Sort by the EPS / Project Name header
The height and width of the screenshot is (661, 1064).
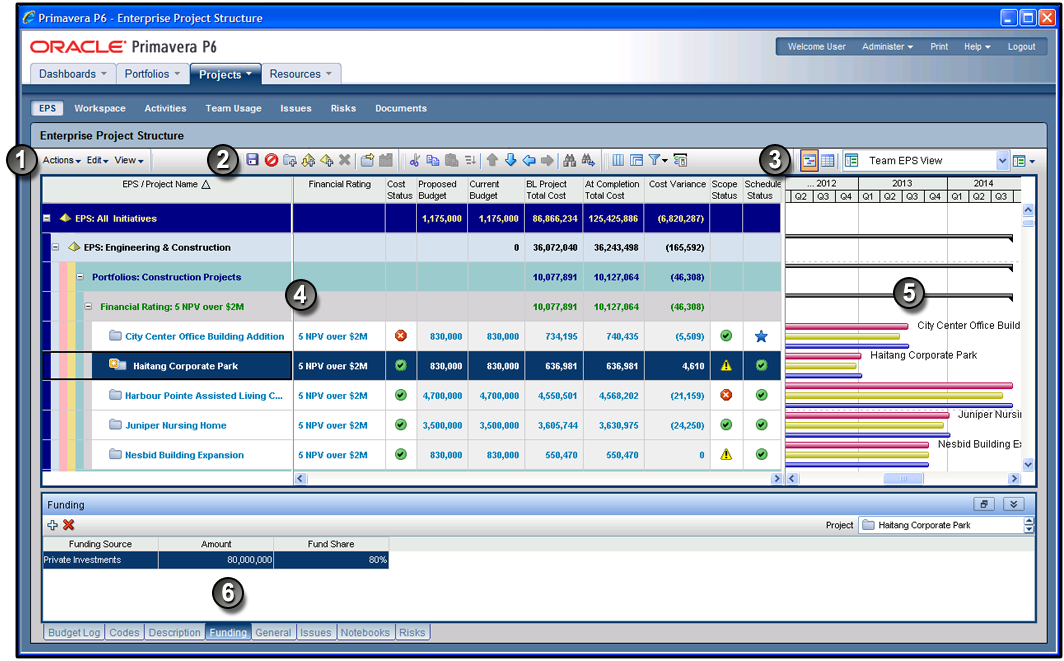tap(167, 189)
